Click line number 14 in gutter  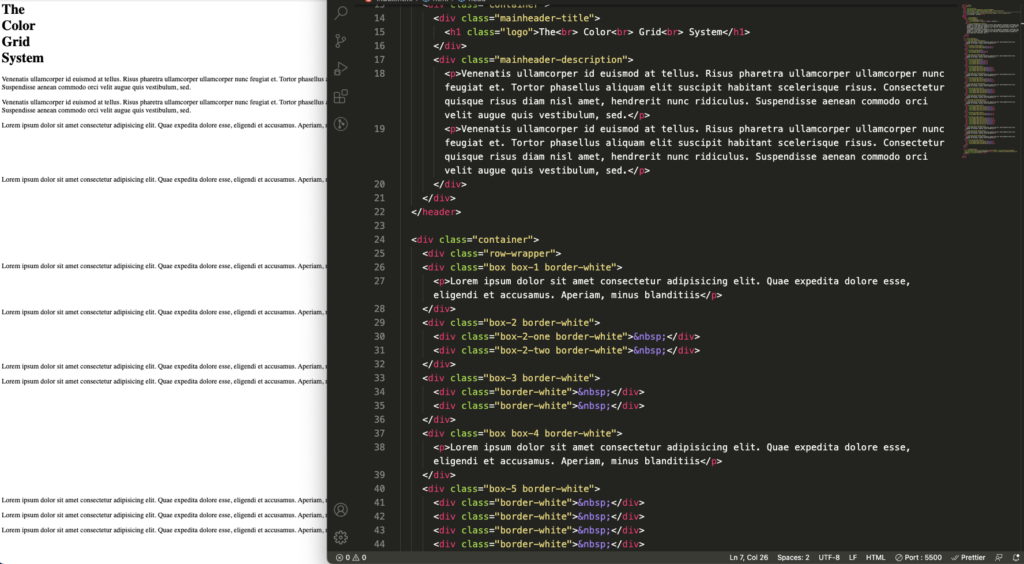tap(379, 18)
